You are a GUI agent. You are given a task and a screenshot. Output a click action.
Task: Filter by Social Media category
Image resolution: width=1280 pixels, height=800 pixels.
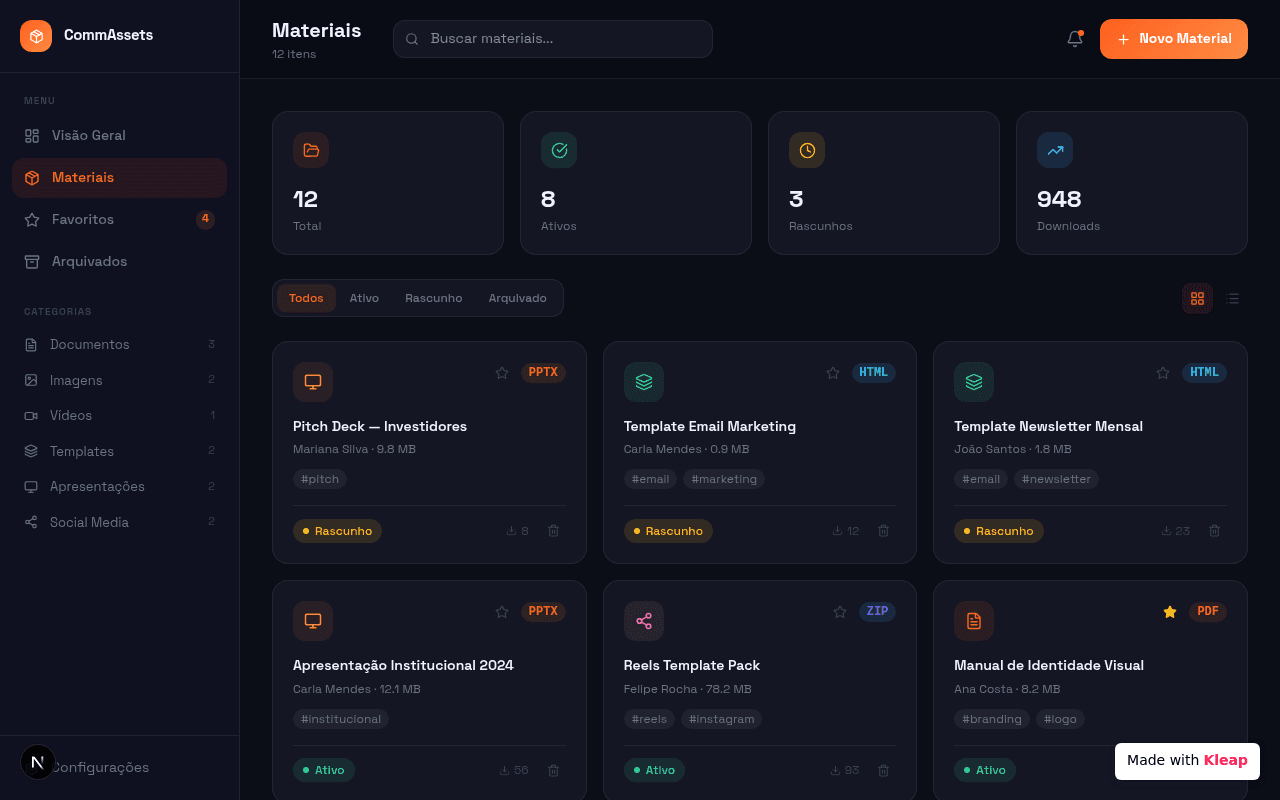coord(120,522)
